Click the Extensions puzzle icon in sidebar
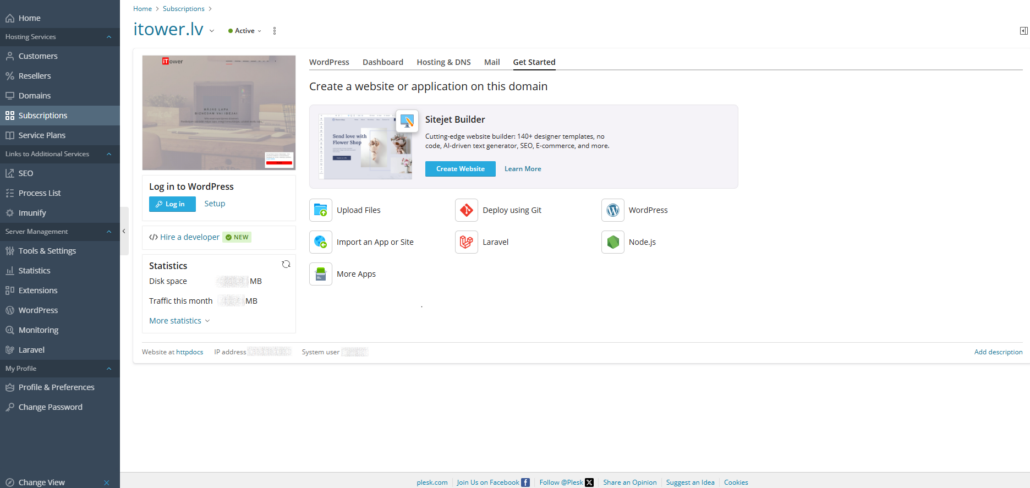The width and height of the screenshot is (1030, 488). (9, 290)
